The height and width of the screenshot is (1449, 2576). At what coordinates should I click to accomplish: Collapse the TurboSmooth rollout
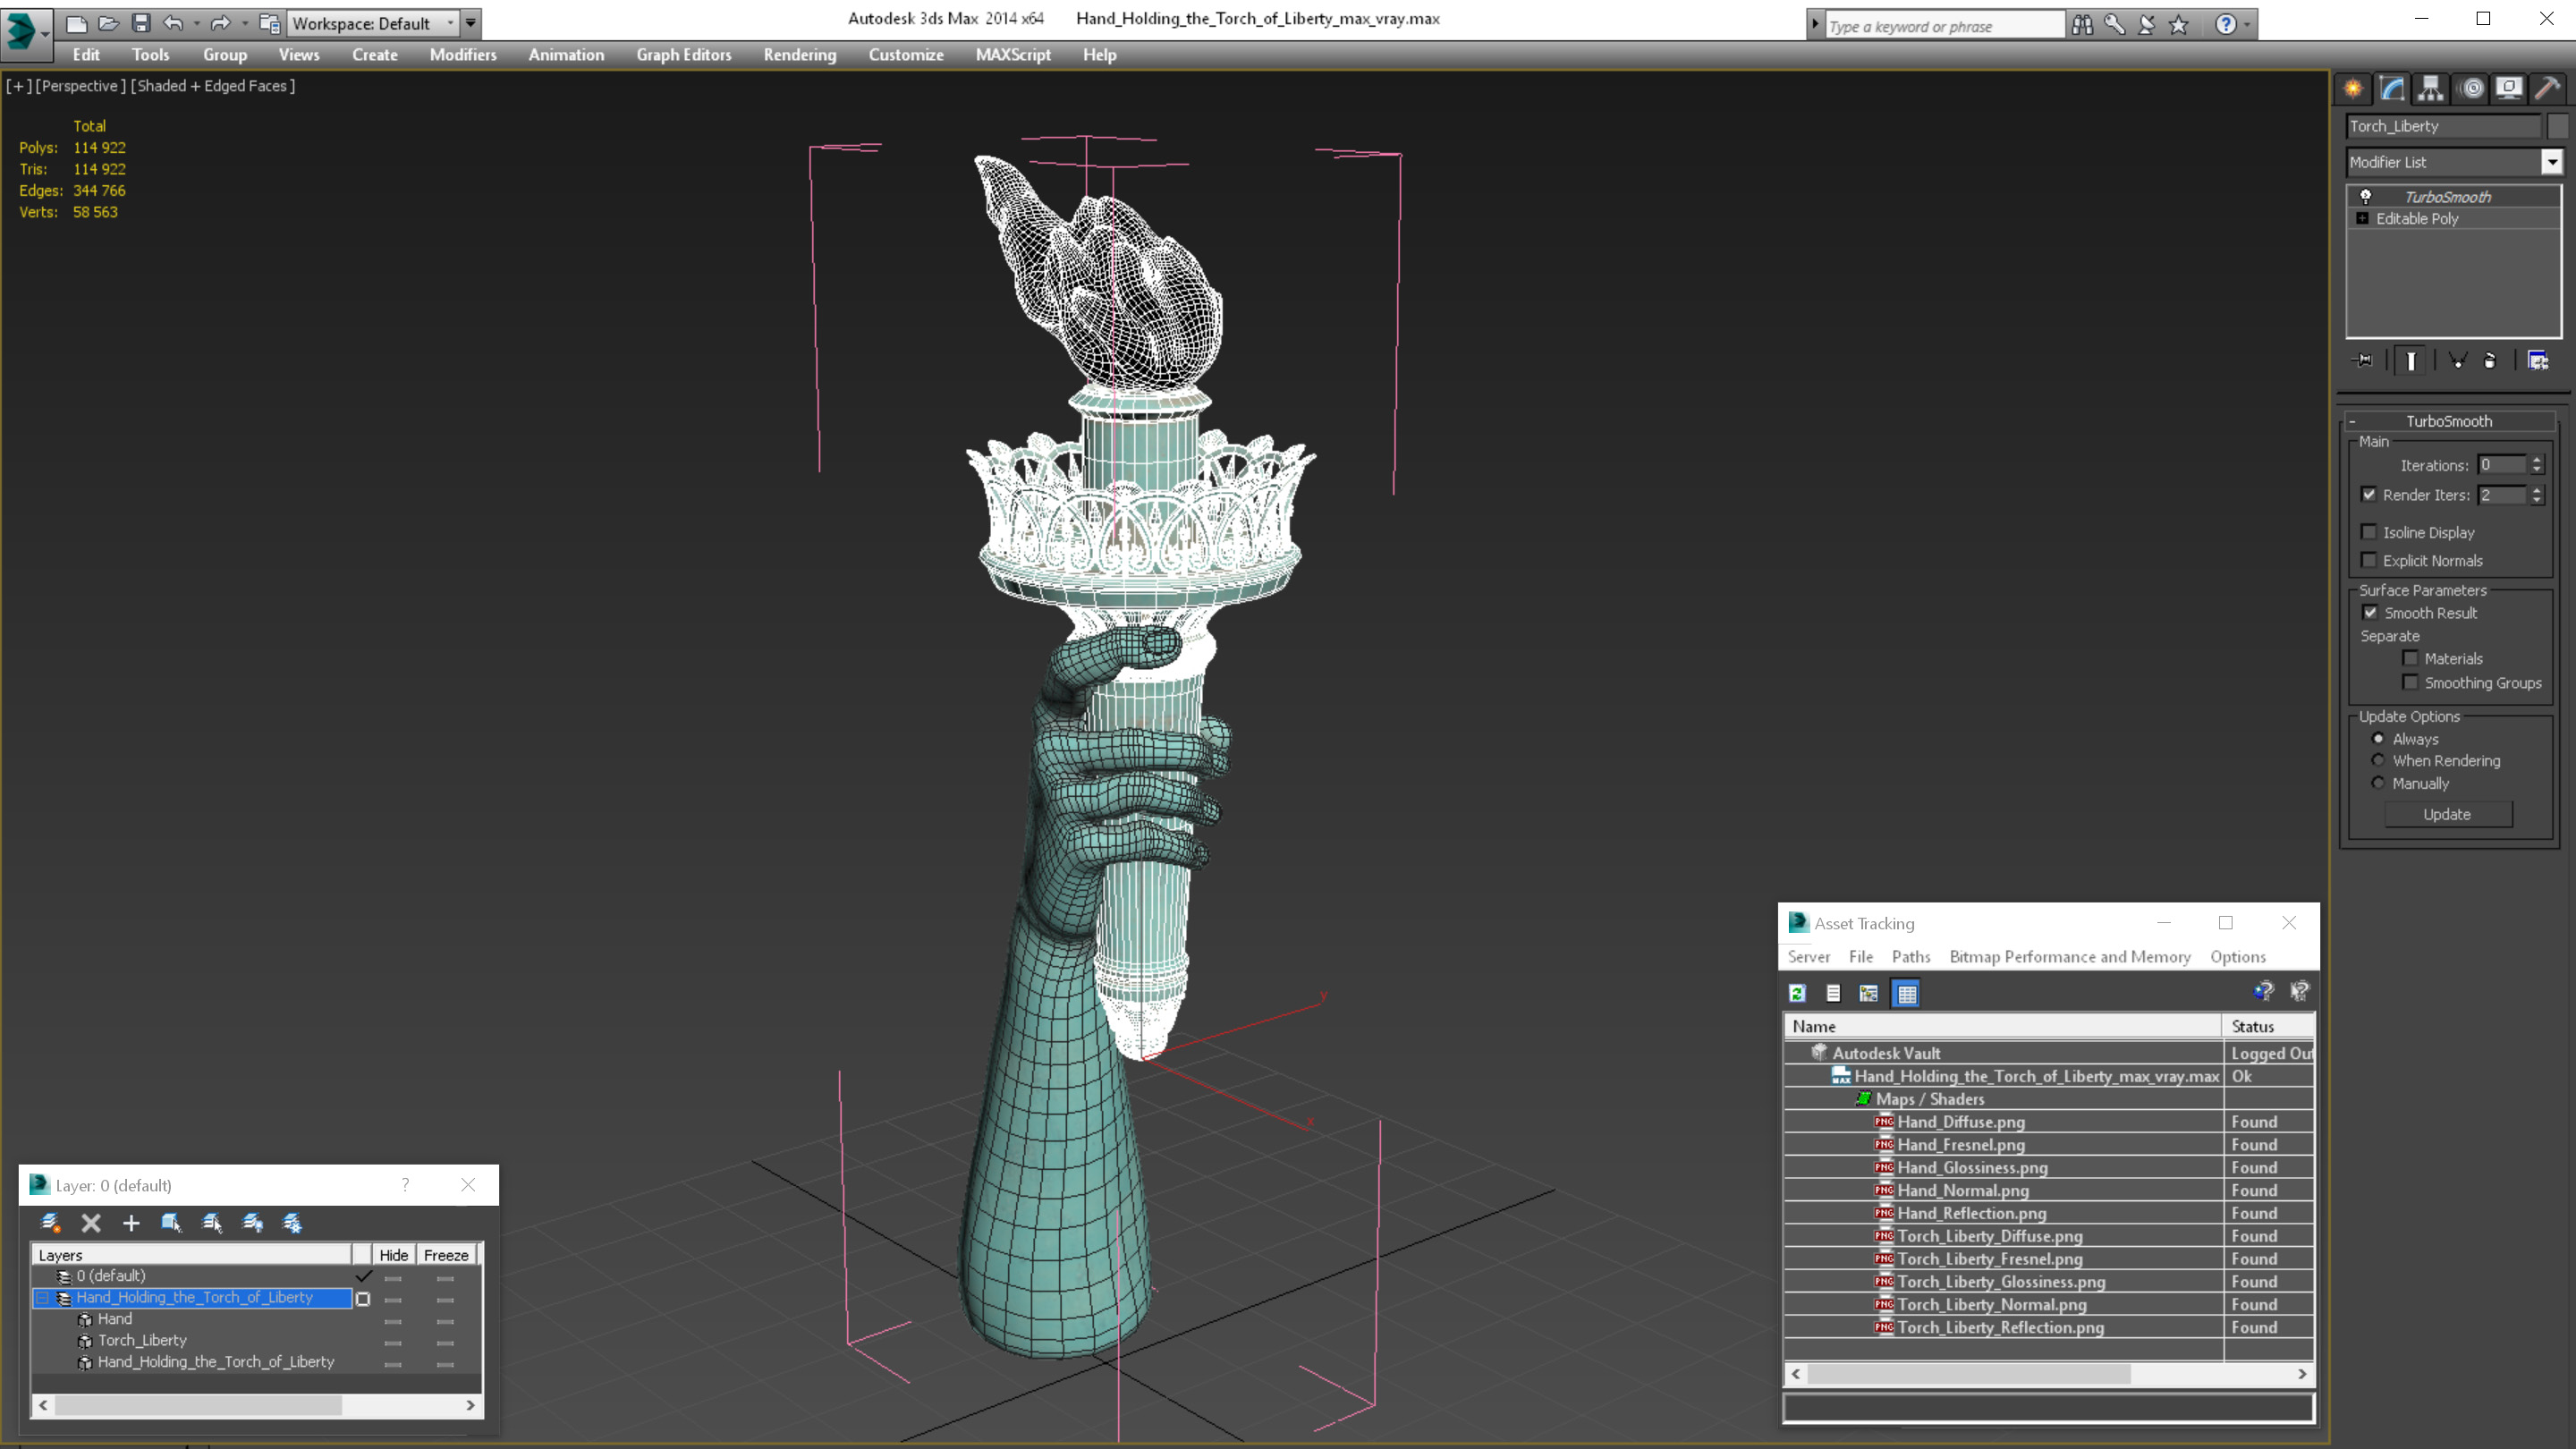tap(2353, 421)
